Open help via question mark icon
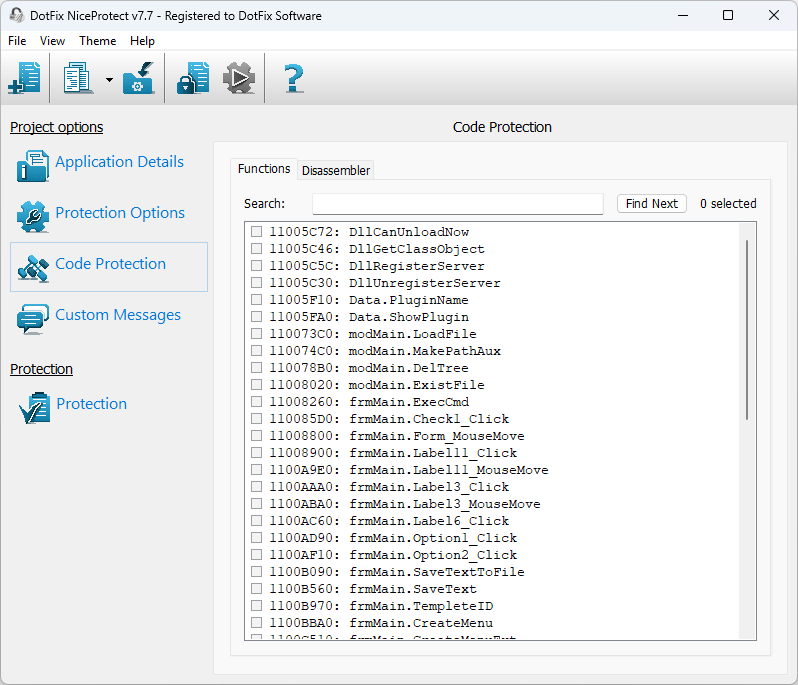 294,78
